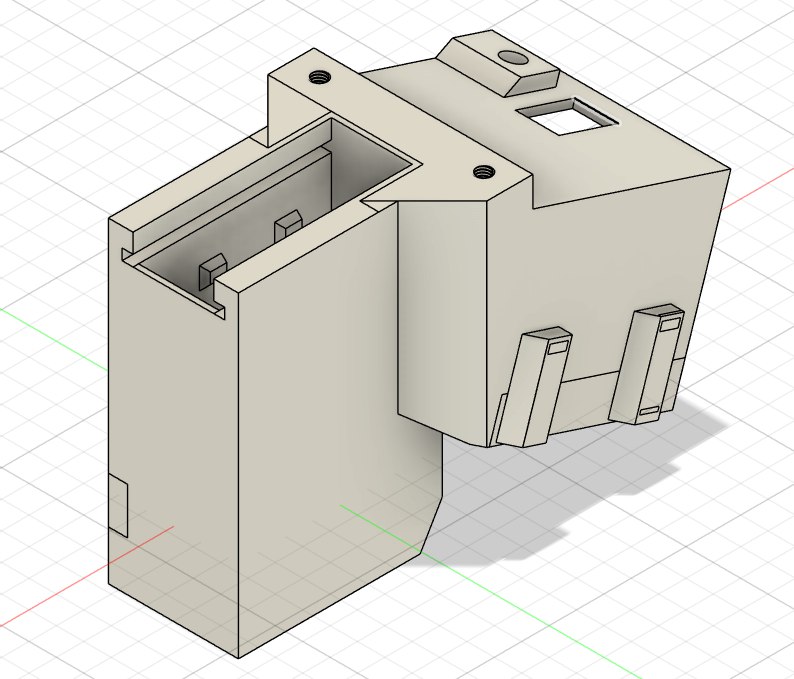Select the threaded hole at bracket's back-left corner
The image size is (794, 679).
coord(320,76)
